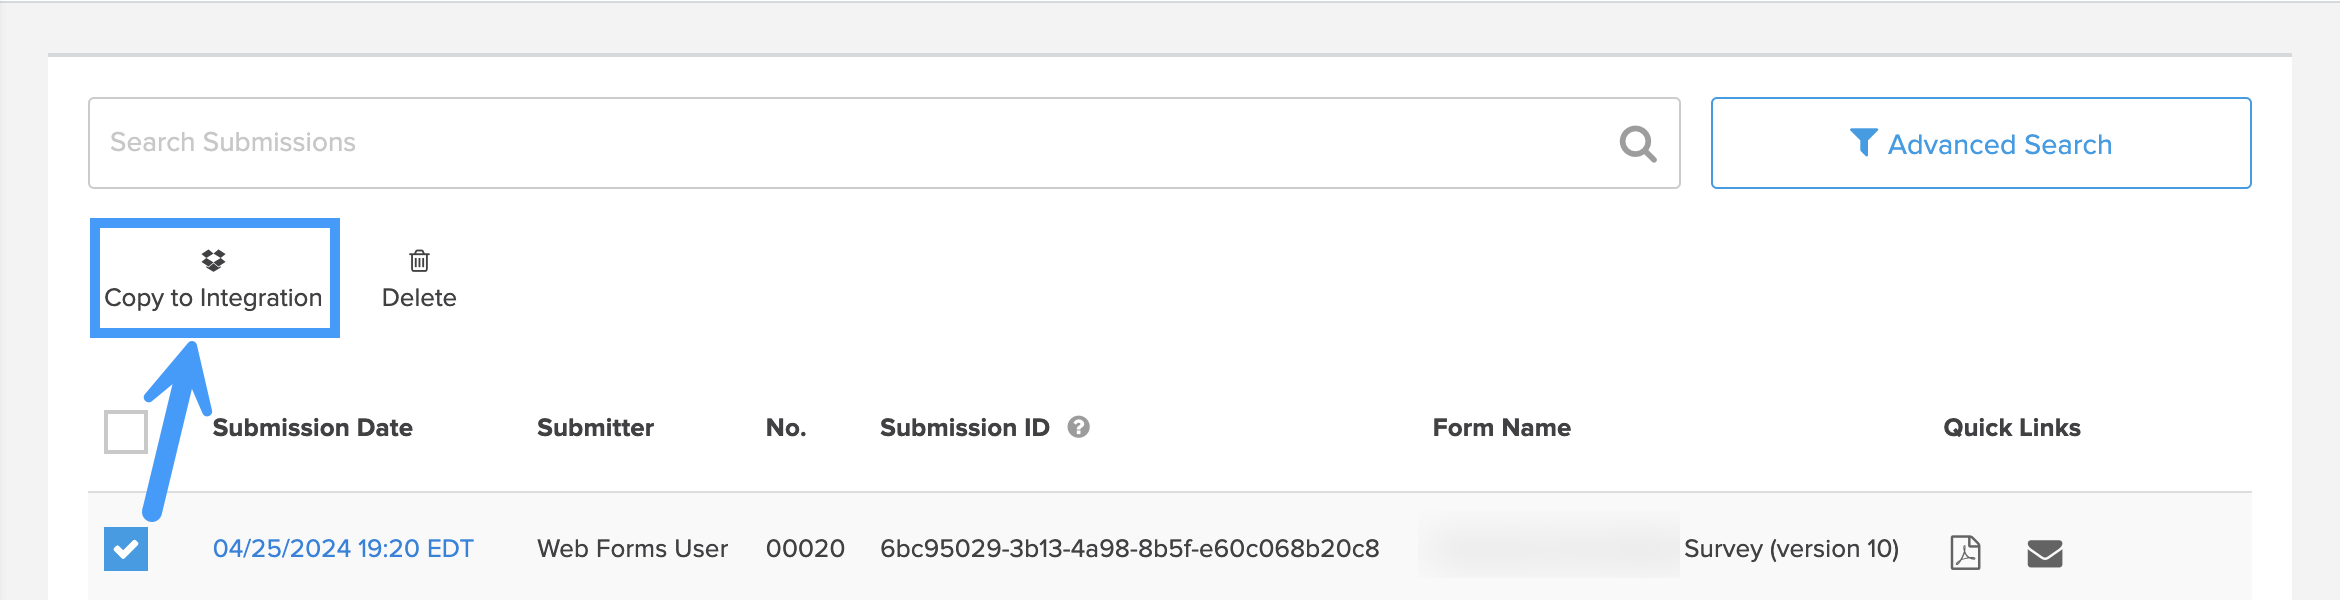
Task: Select the Delete action
Action: [x=418, y=297]
